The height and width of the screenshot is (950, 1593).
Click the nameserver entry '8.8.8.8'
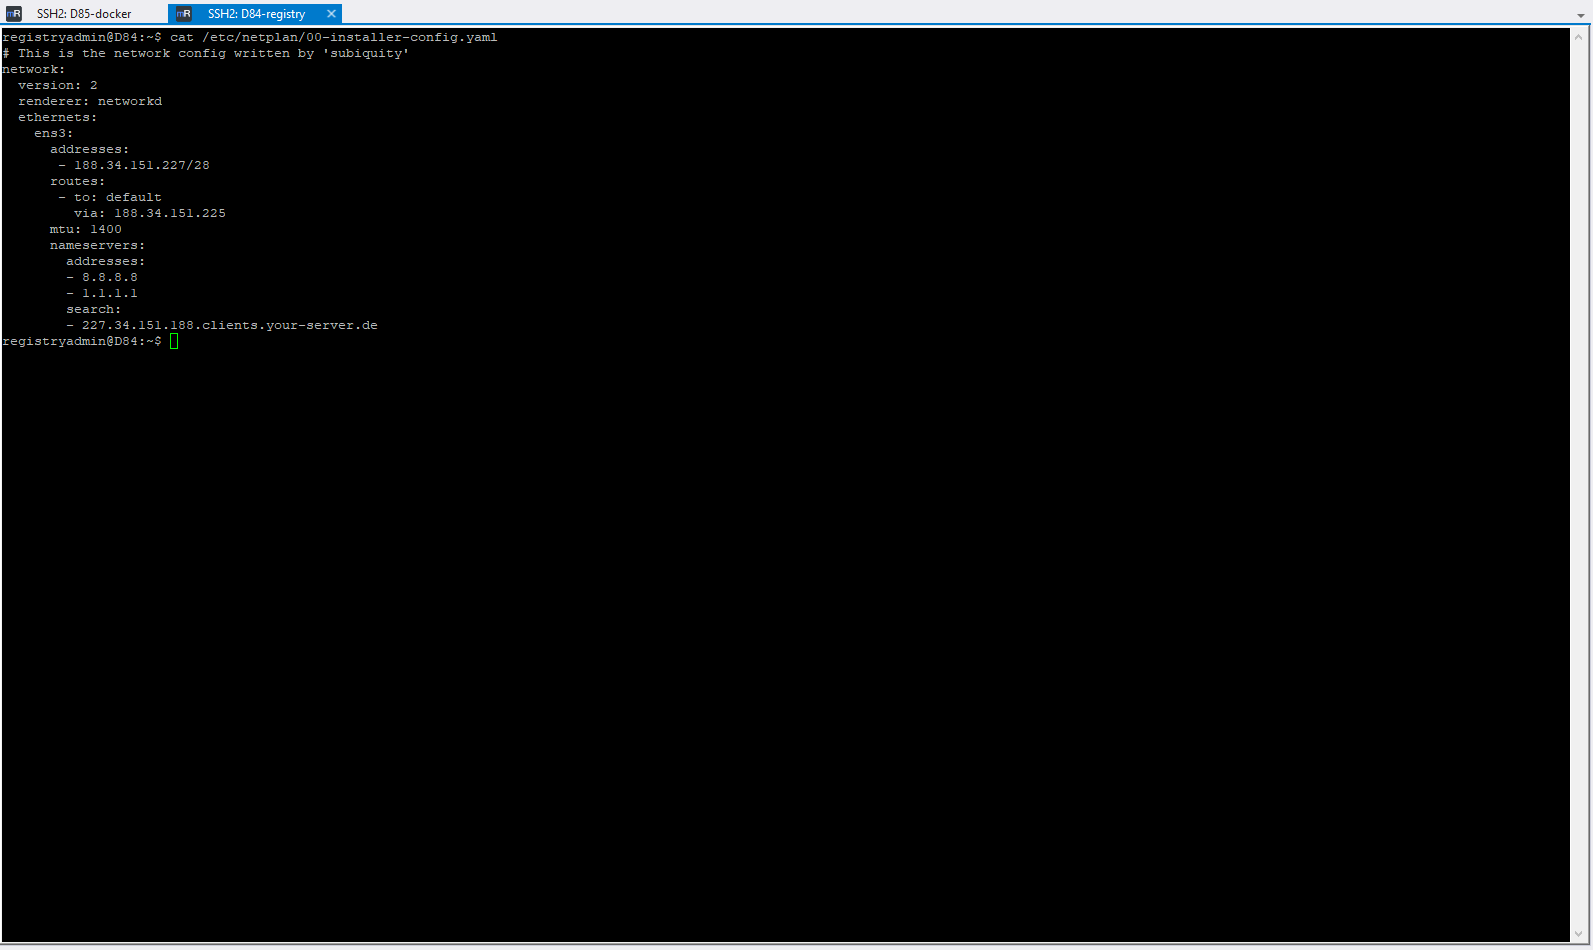[x=110, y=277]
